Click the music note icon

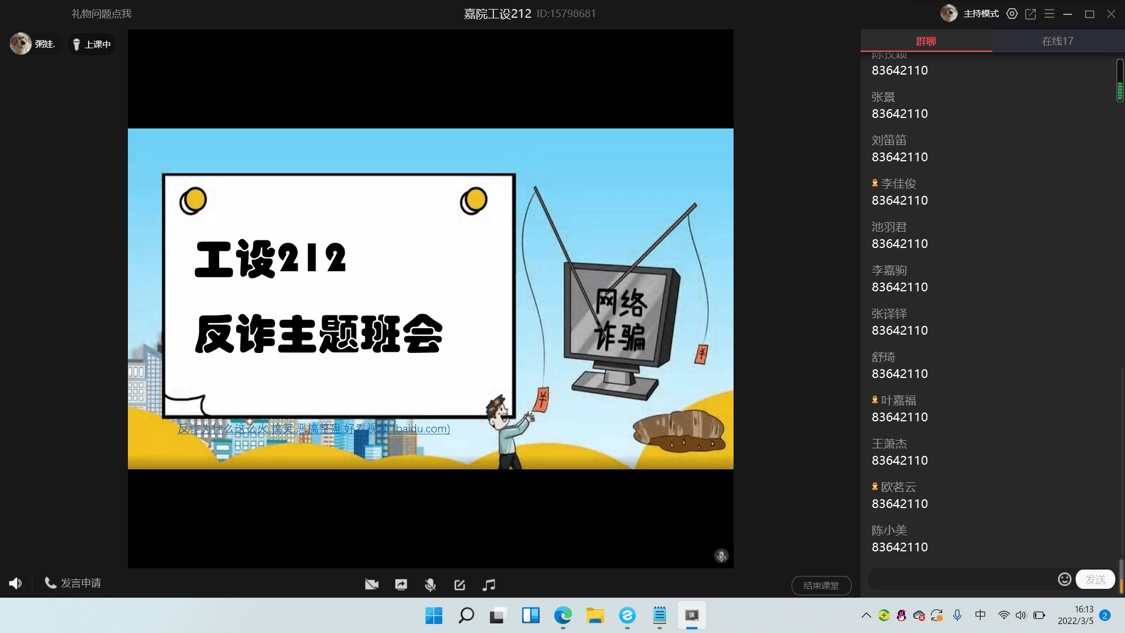click(x=489, y=585)
